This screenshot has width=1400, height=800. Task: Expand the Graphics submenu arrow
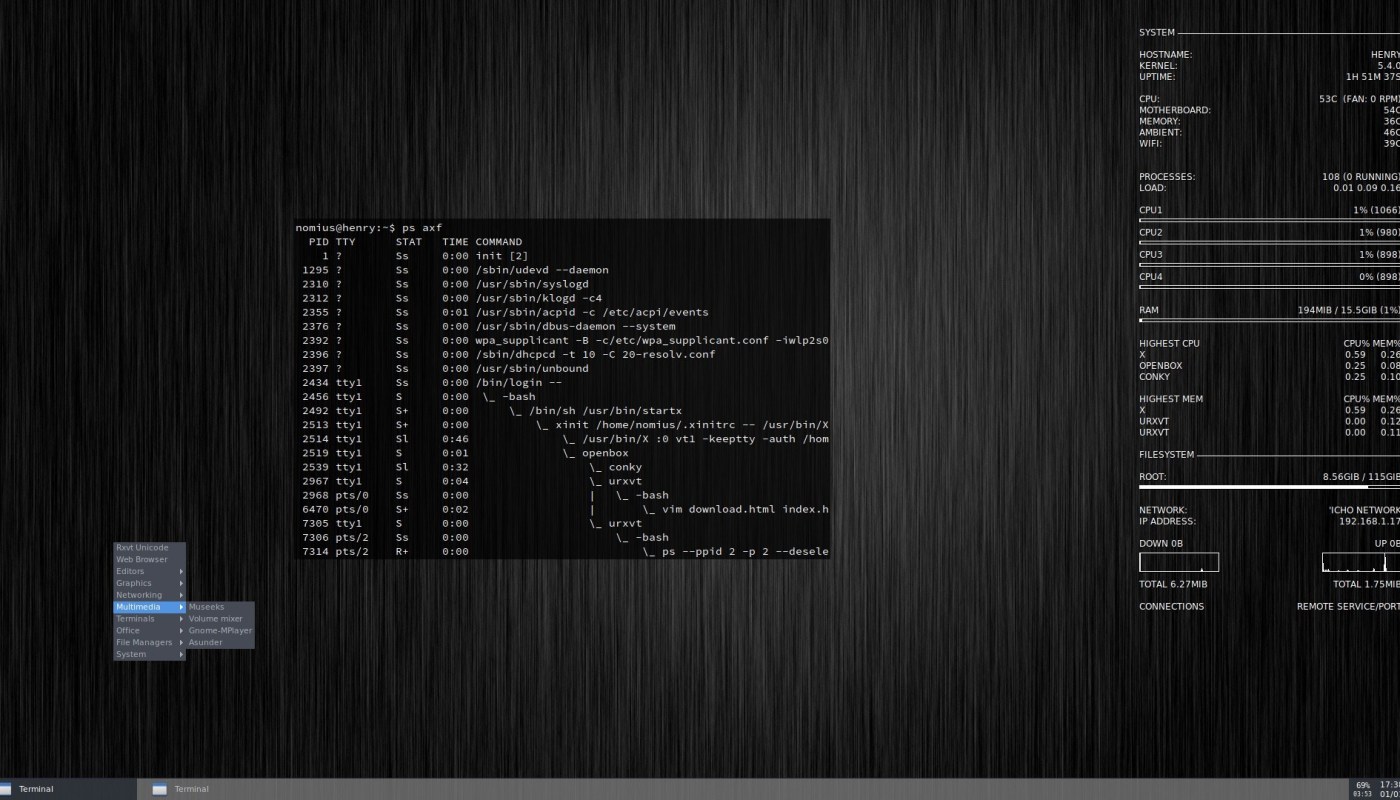(x=181, y=583)
